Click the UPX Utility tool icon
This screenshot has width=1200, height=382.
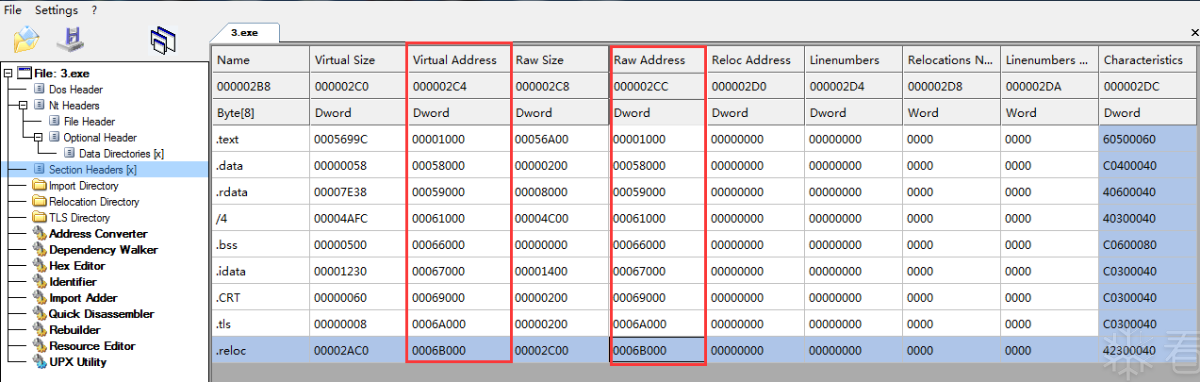point(39,361)
